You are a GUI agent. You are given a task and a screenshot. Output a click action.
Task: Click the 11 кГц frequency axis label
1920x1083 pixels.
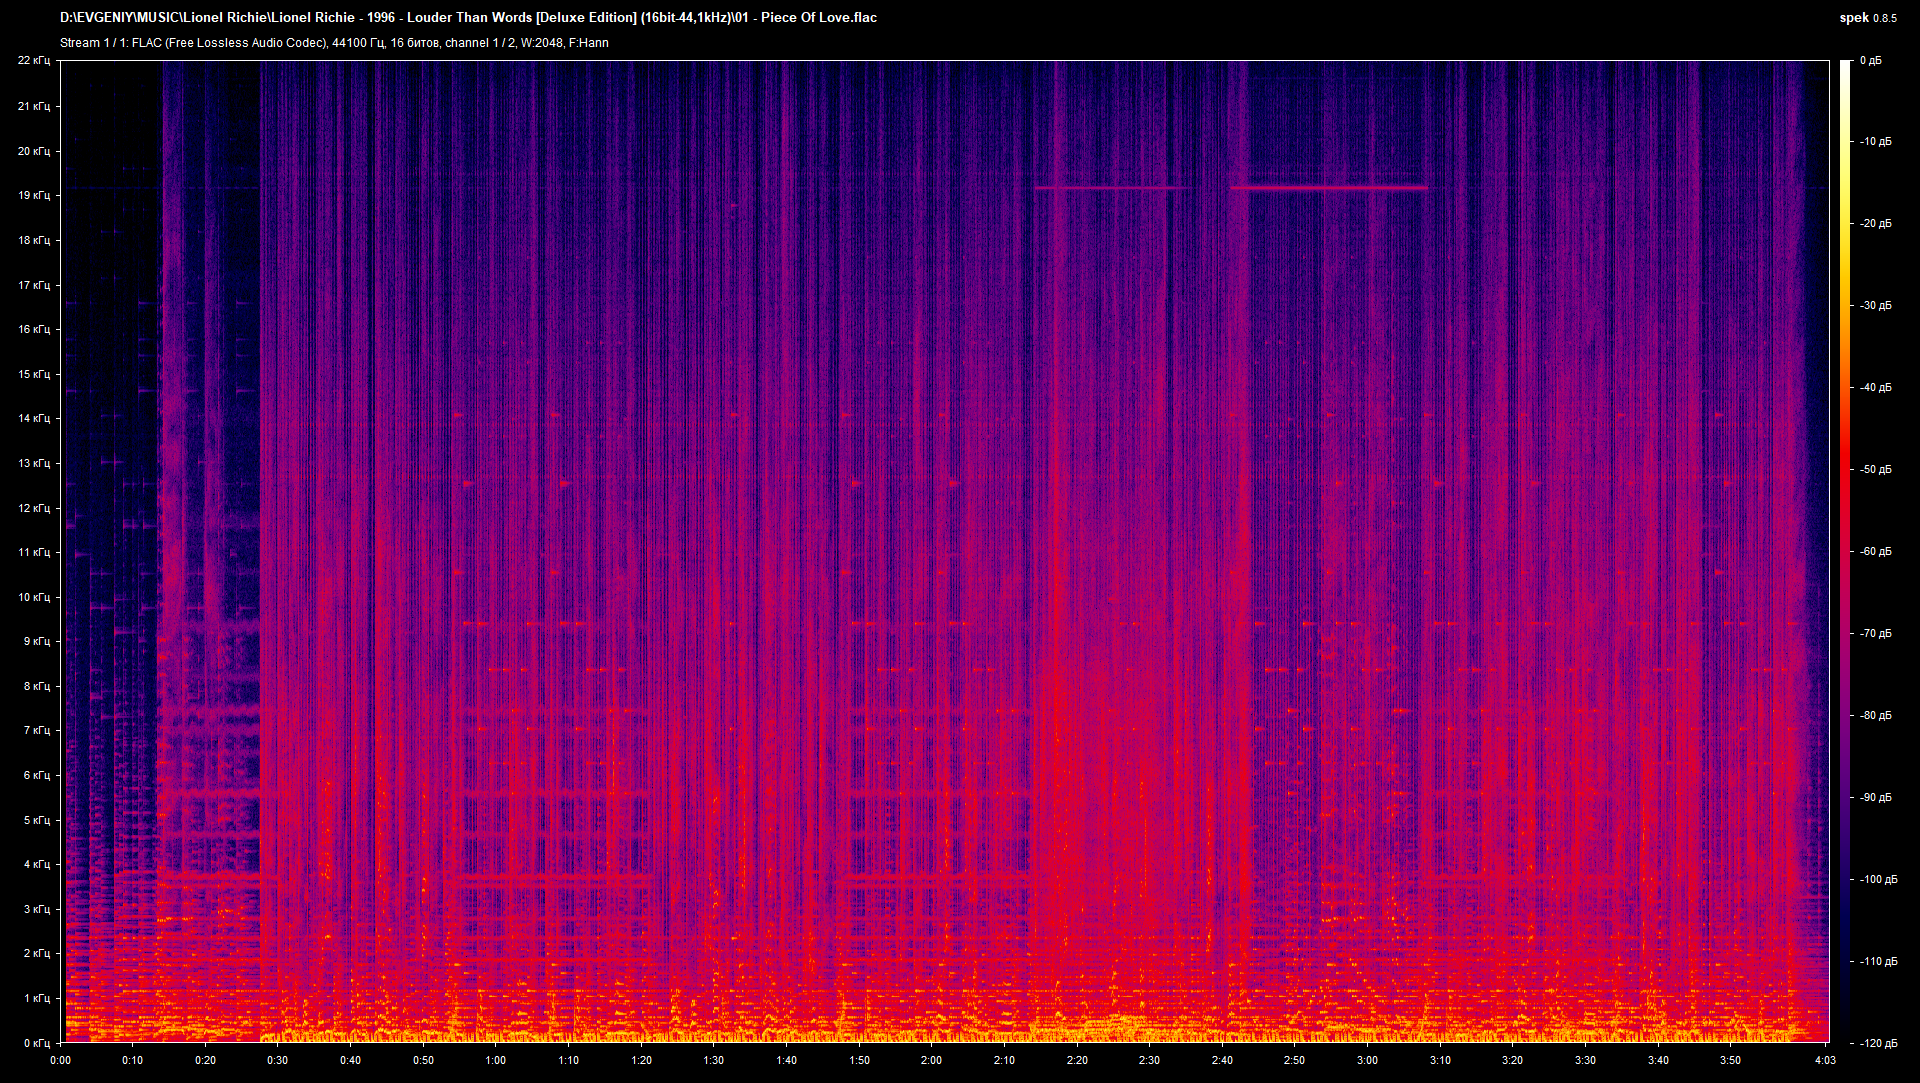pos(34,552)
